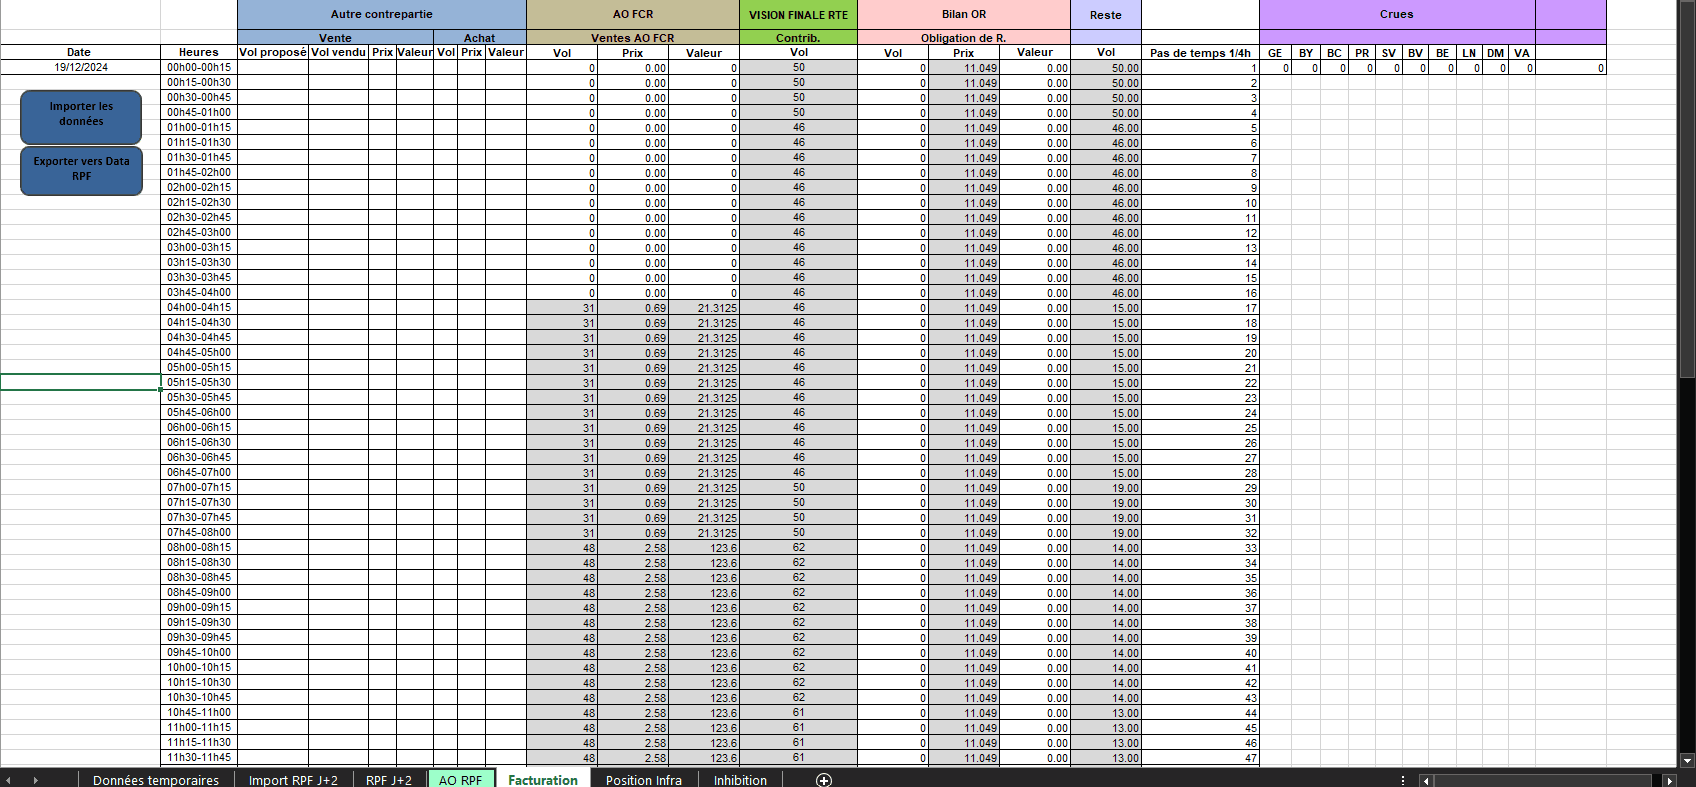Screen dimensions: 1696x787
Task: Click horizontal scrollbar right arrow
Action: point(1669,780)
